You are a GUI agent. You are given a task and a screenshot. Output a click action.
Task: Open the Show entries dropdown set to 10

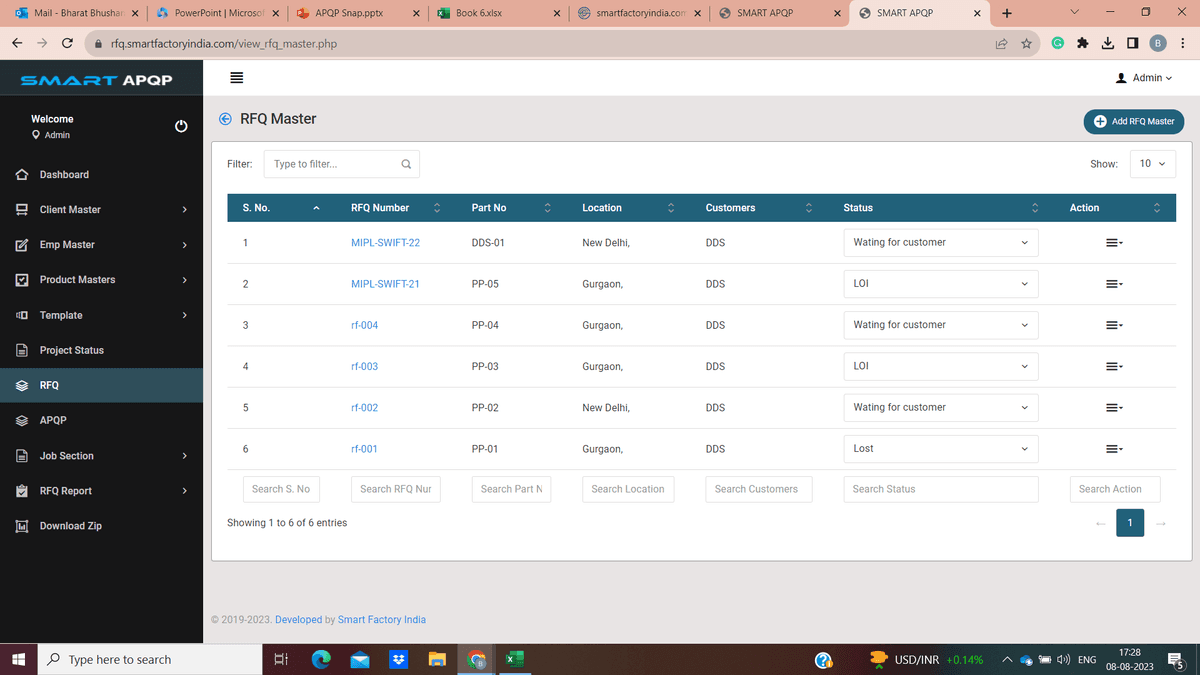1153,163
